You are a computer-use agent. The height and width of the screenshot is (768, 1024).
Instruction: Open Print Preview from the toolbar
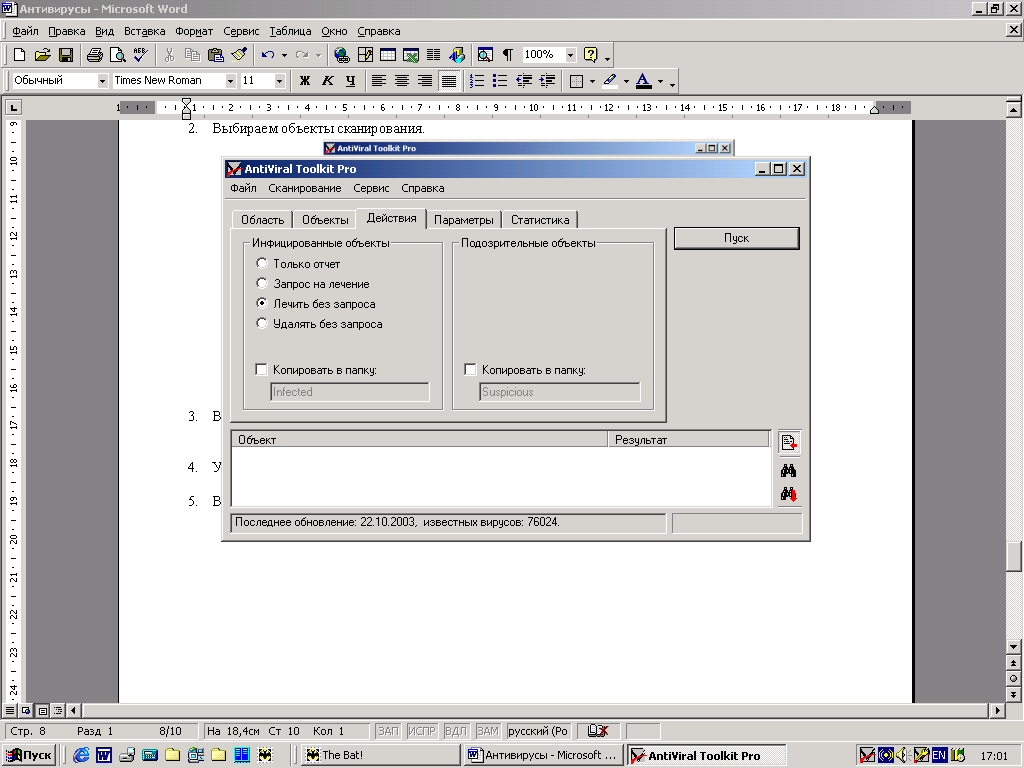pos(118,55)
